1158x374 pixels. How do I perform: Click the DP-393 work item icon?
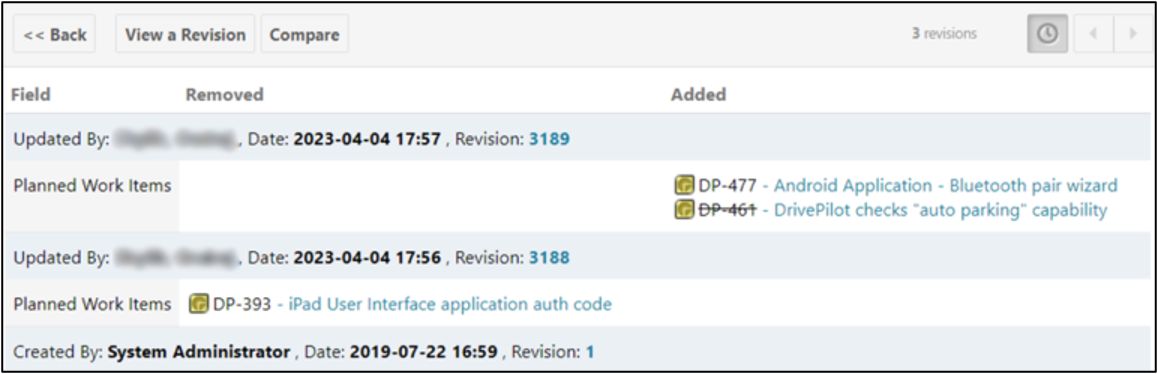tap(199, 303)
